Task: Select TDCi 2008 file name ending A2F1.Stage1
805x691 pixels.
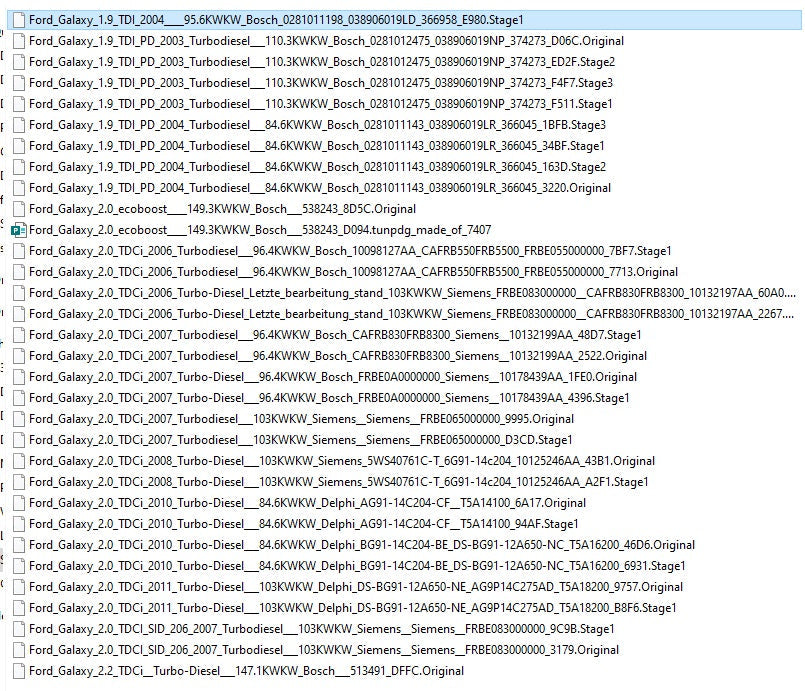Action: pos(339,482)
